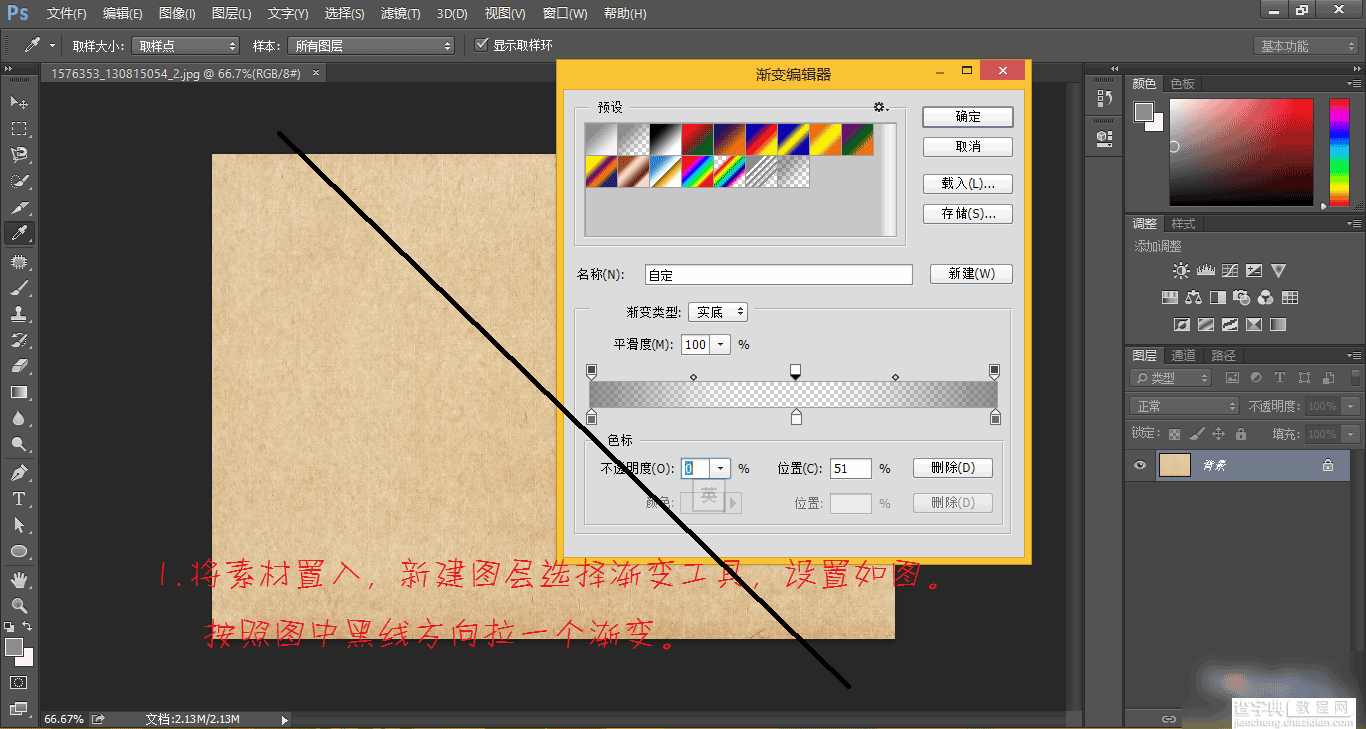Open the 文件(F) menu

tap(67, 14)
